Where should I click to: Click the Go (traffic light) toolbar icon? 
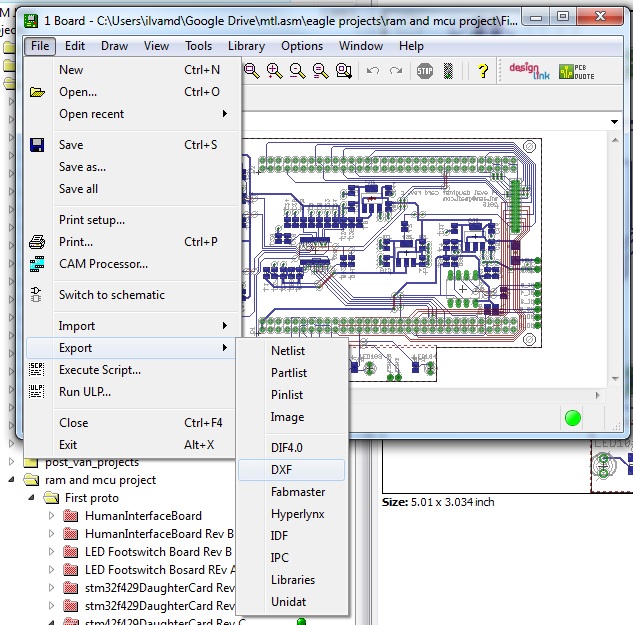448,71
